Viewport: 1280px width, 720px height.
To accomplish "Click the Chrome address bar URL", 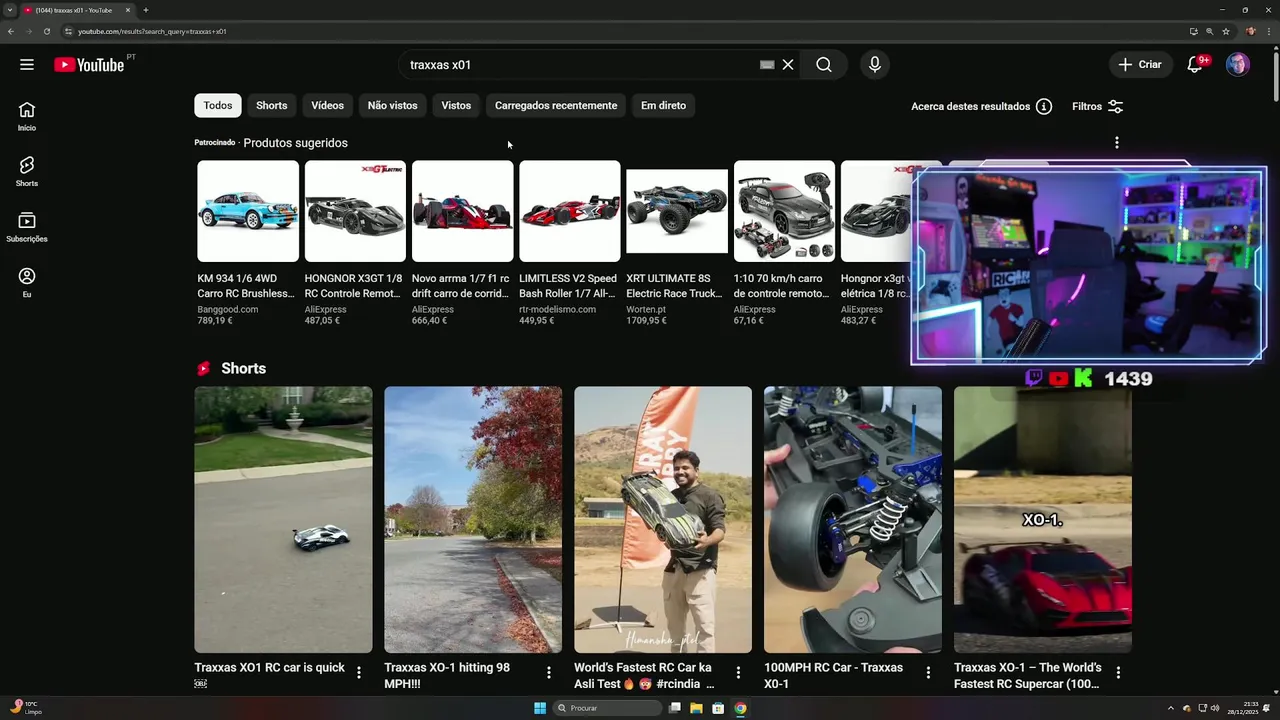I will click(x=152, y=31).
